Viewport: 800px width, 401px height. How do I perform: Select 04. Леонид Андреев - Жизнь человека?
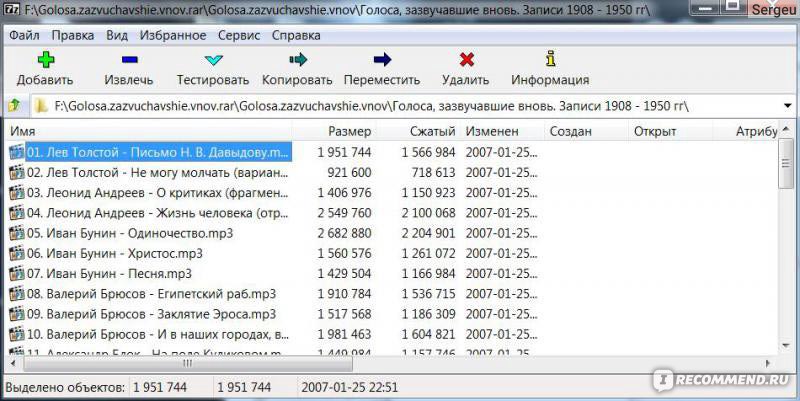[158, 213]
